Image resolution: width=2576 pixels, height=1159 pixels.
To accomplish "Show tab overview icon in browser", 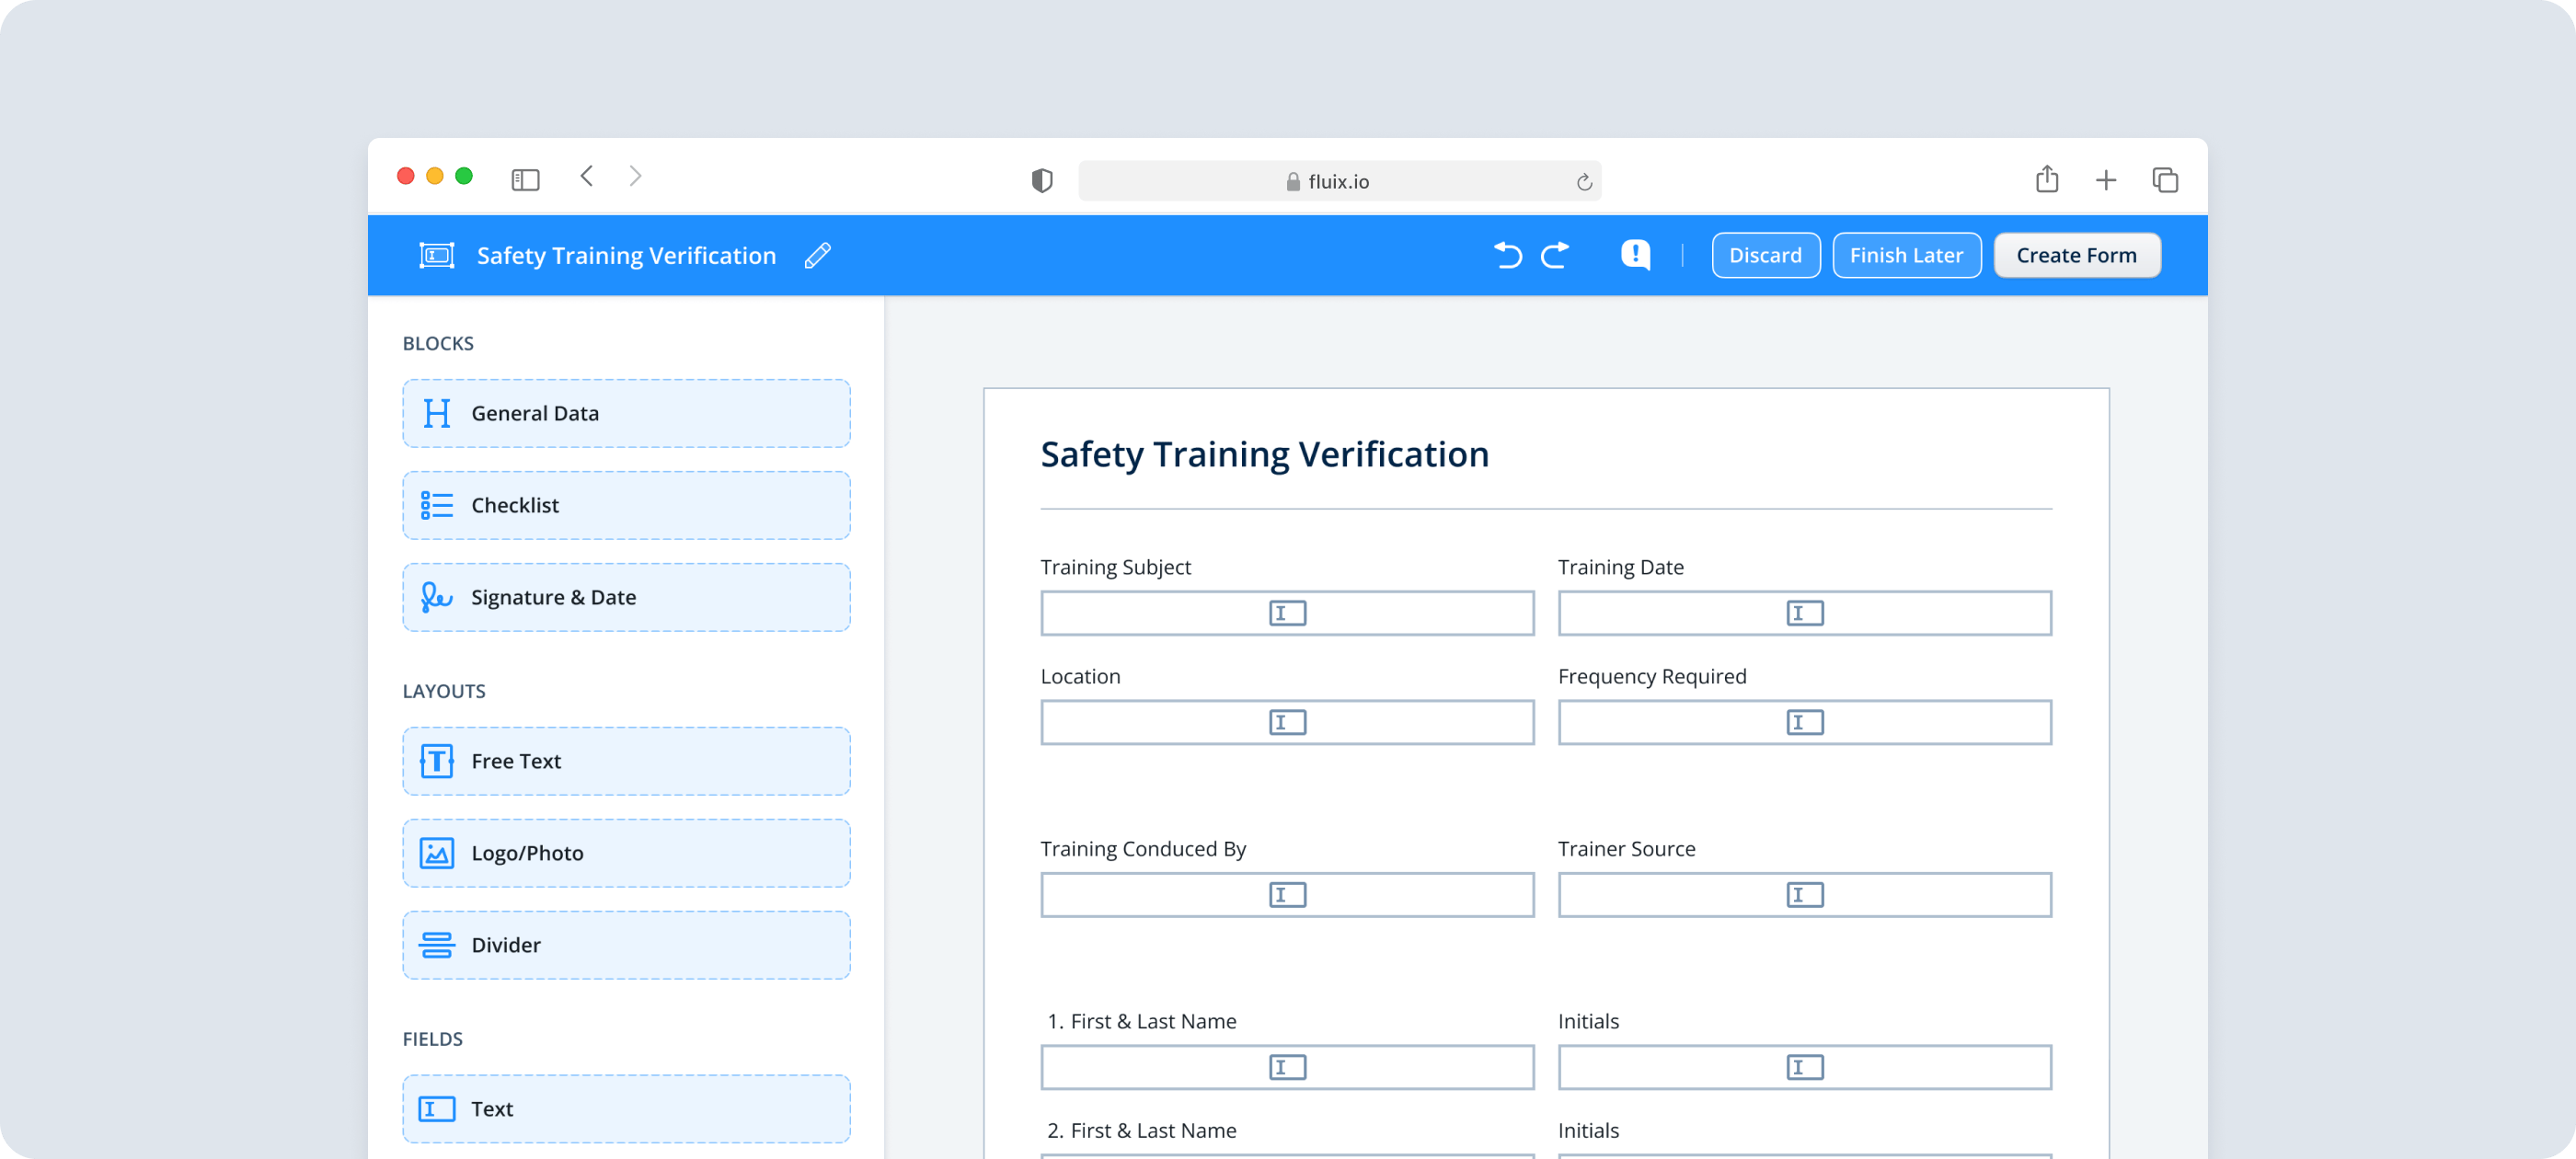I will tap(2164, 180).
